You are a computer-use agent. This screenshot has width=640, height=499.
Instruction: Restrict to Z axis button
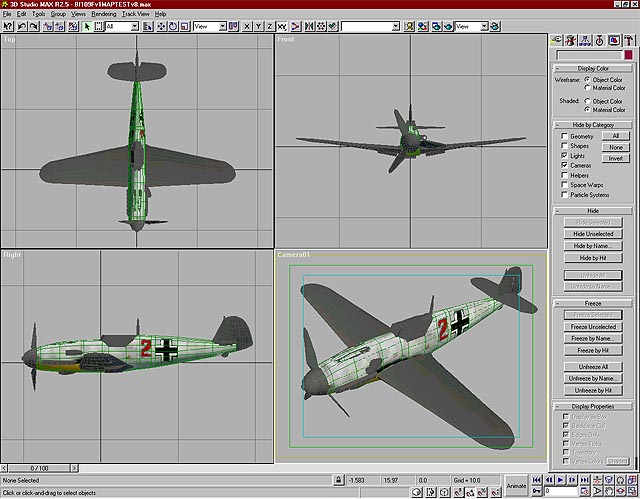(x=270, y=27)
